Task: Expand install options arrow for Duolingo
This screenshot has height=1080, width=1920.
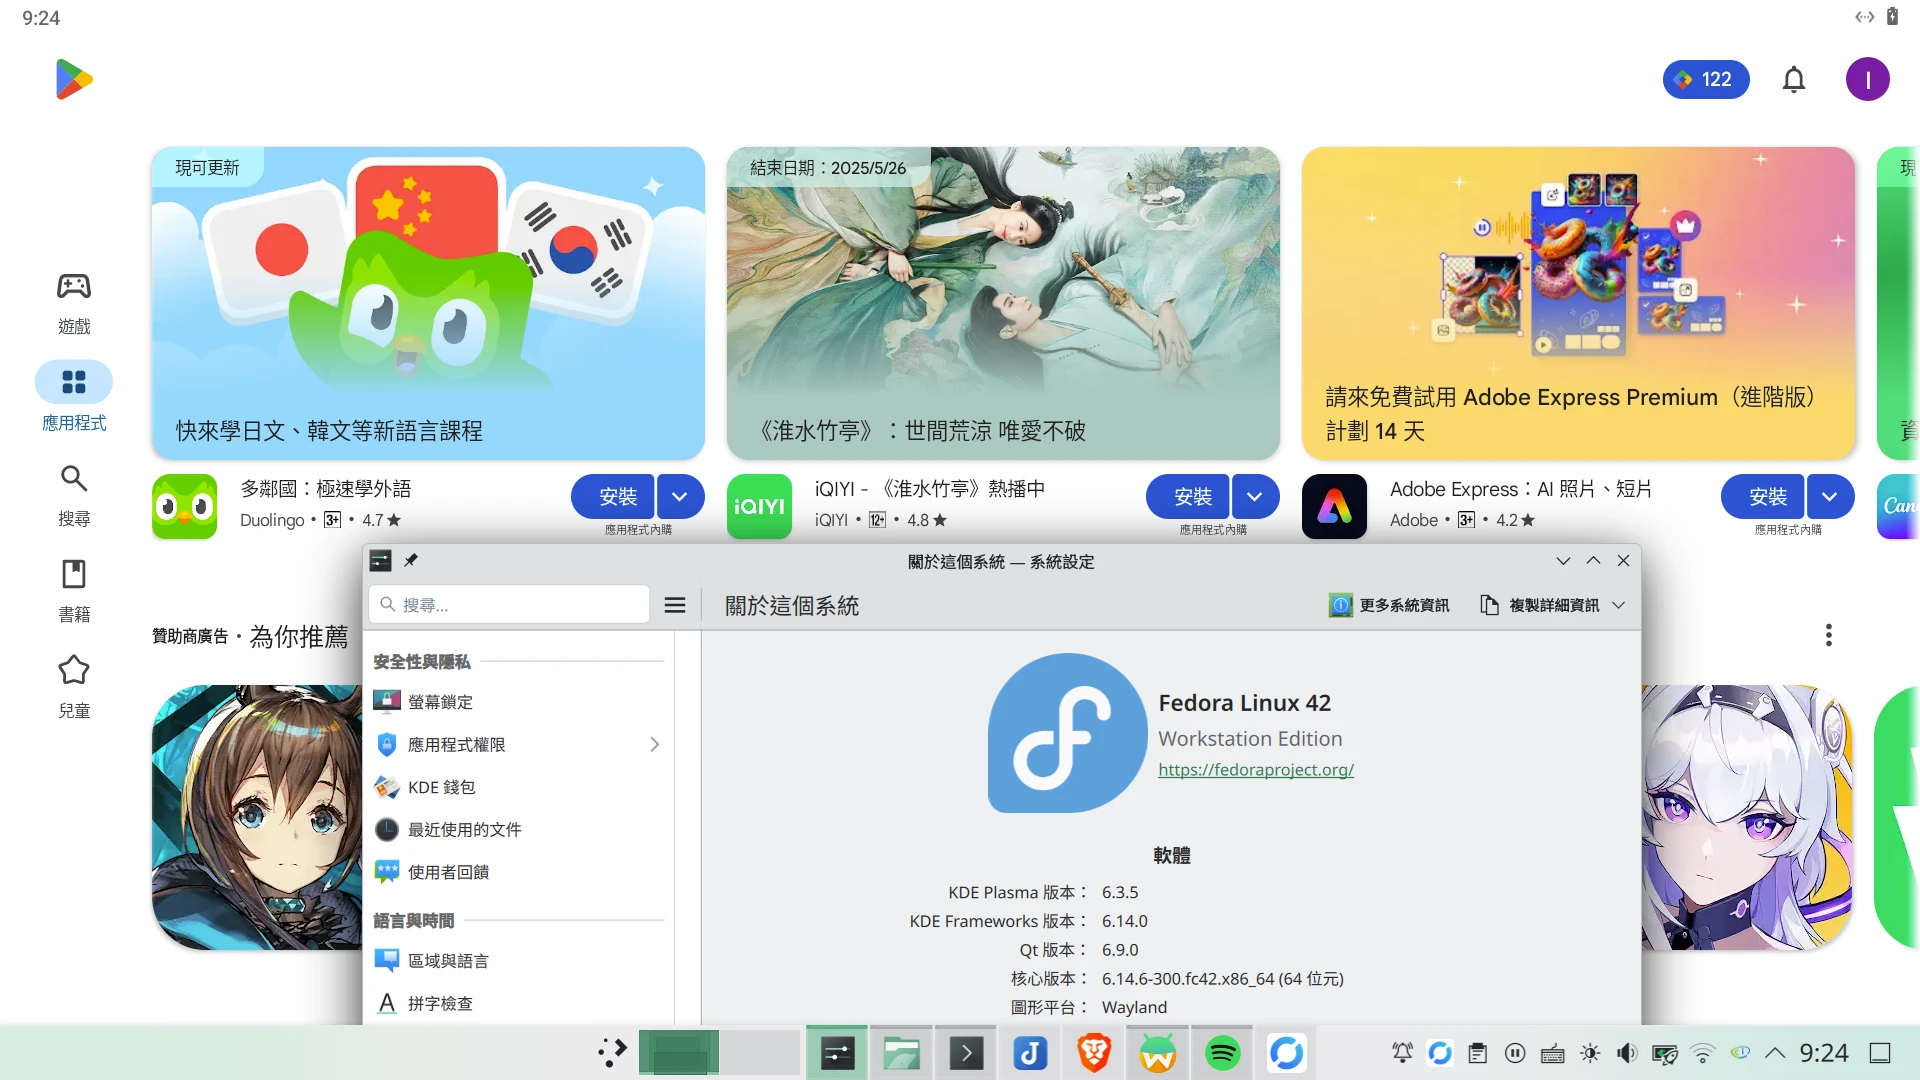Action: (680, 497)
